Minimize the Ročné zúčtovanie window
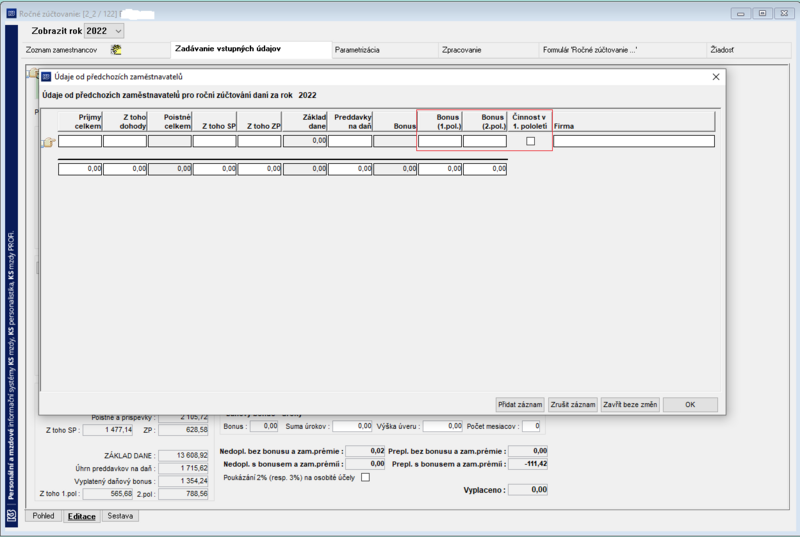Image resolution: width=800 pixels, height=537 pixels. [x=740, y=13]
